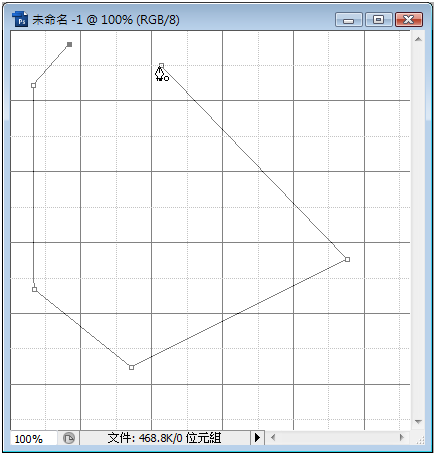
Task: Maximize the document window
Action: tap(378, 20)
